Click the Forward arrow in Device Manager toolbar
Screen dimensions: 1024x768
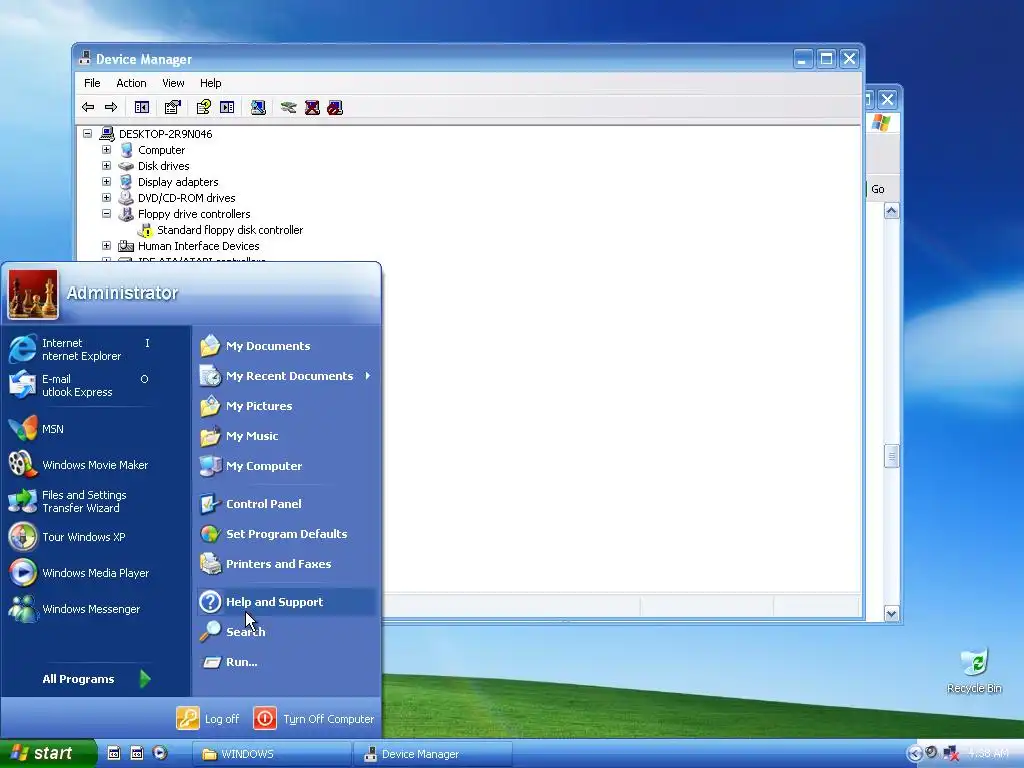(x=111, y=107)
